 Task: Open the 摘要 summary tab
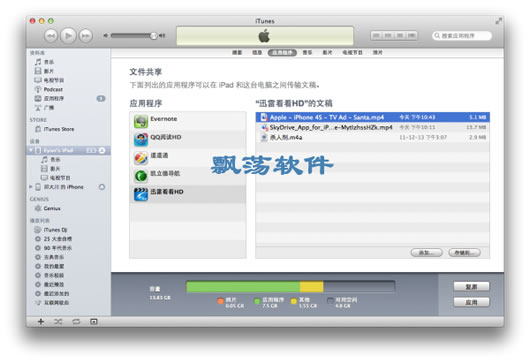click(x=237, y=52)
